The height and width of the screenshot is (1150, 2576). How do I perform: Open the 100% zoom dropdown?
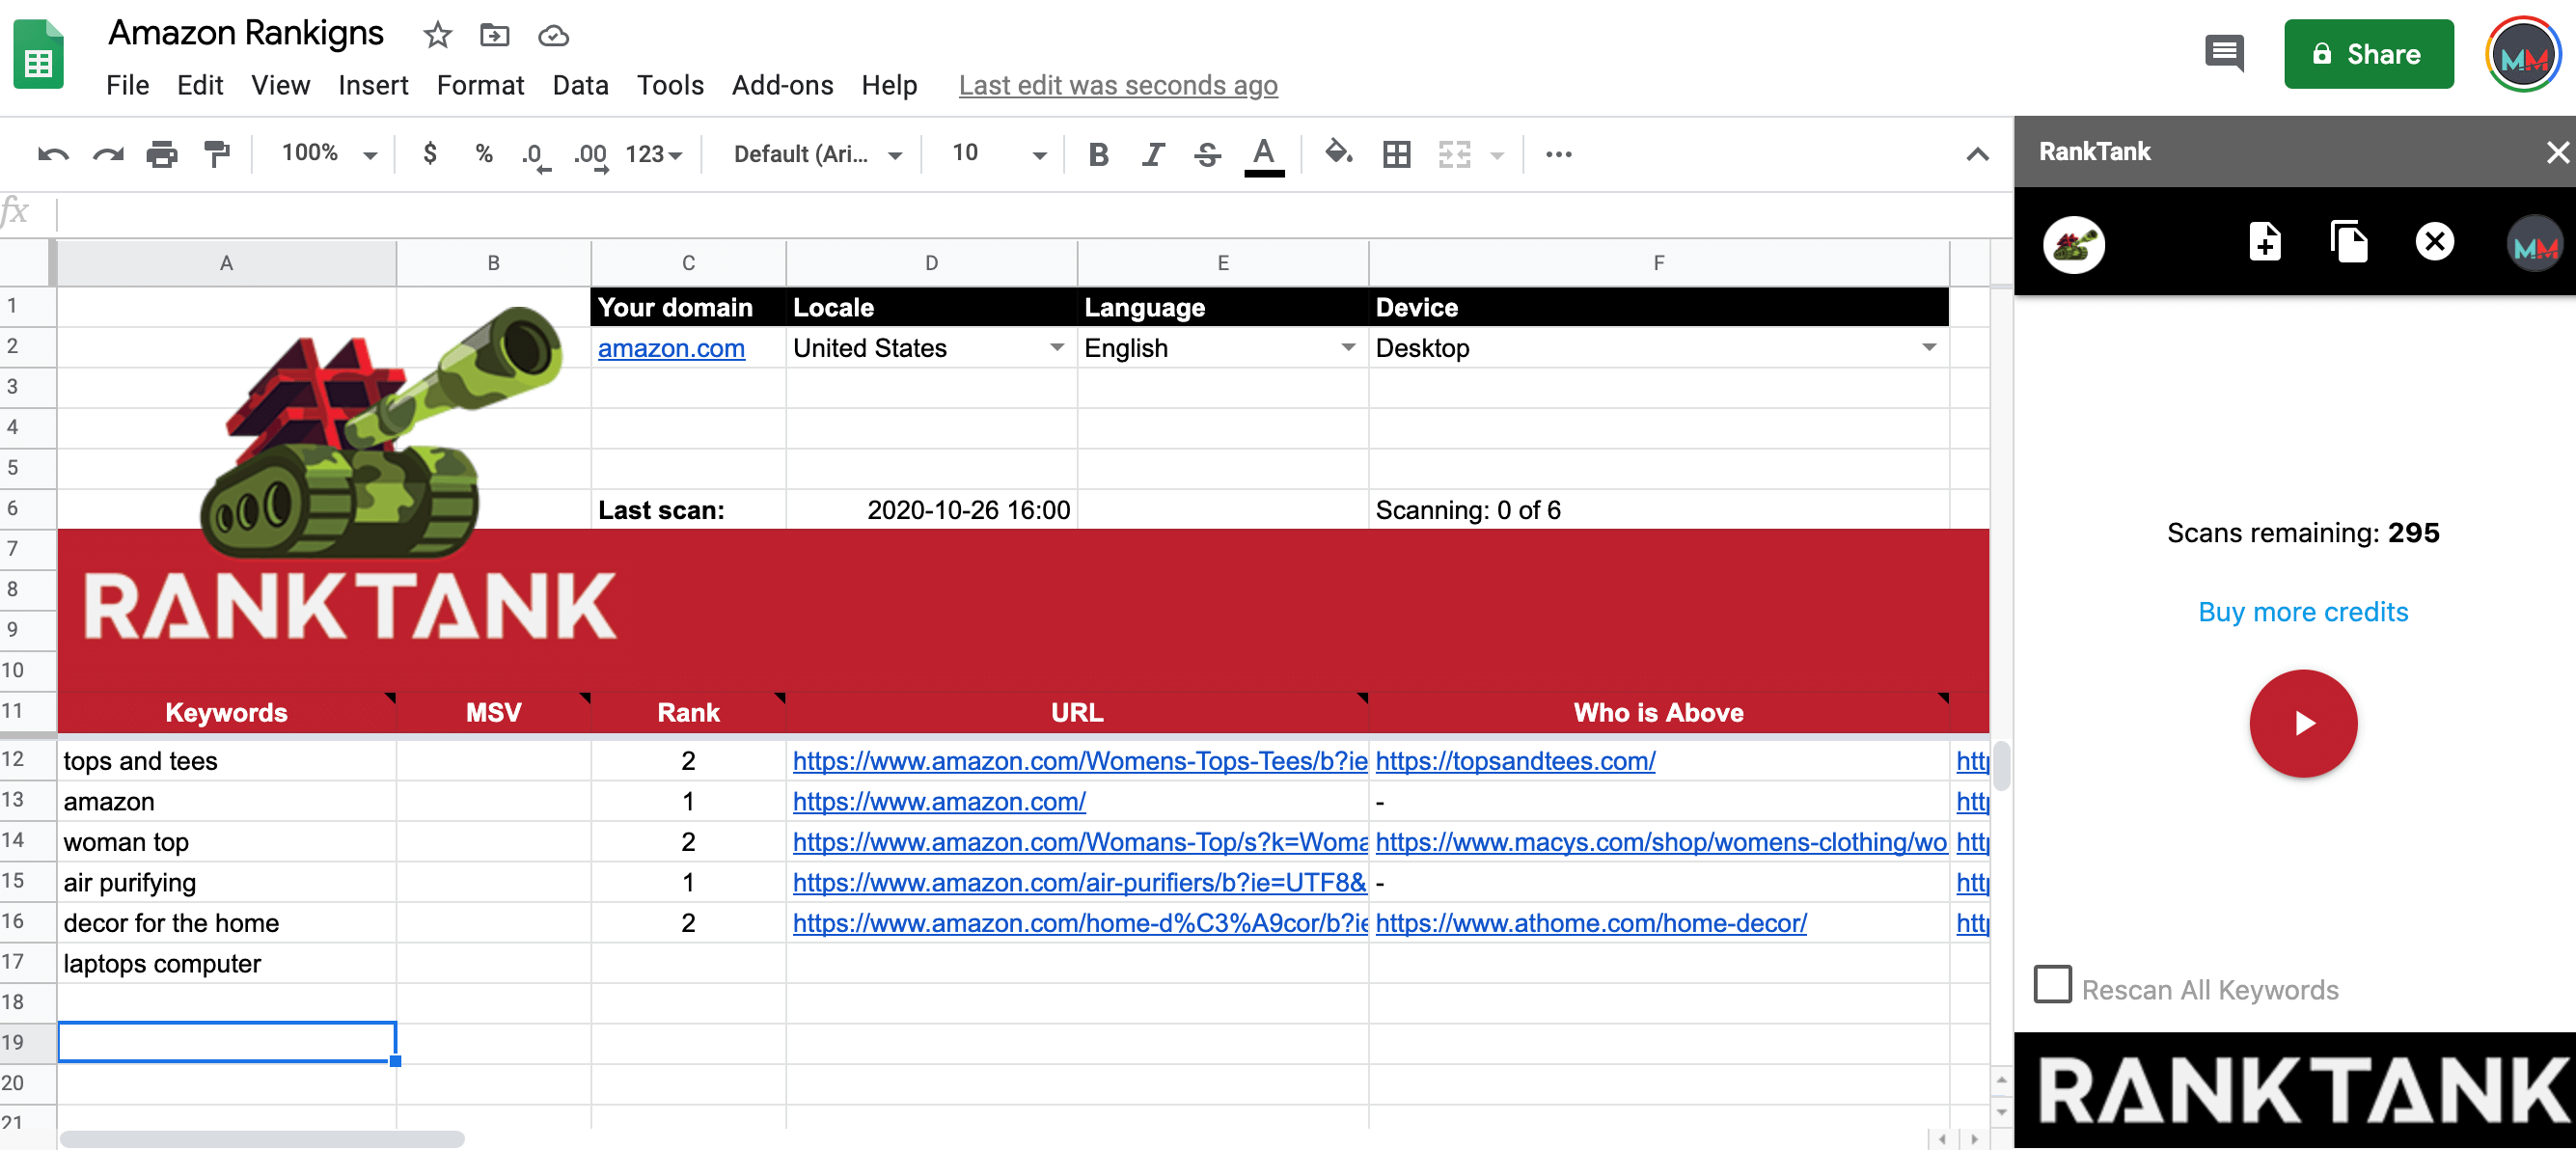(328, 154)
